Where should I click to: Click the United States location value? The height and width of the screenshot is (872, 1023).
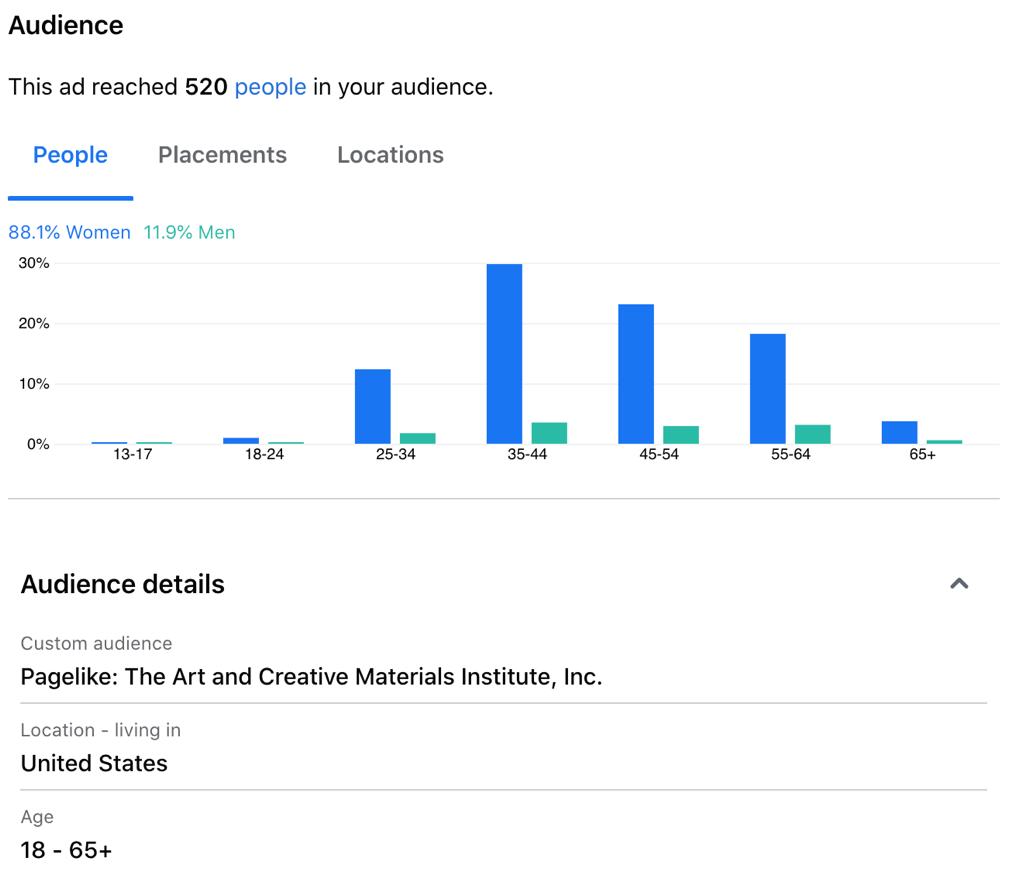94,764
